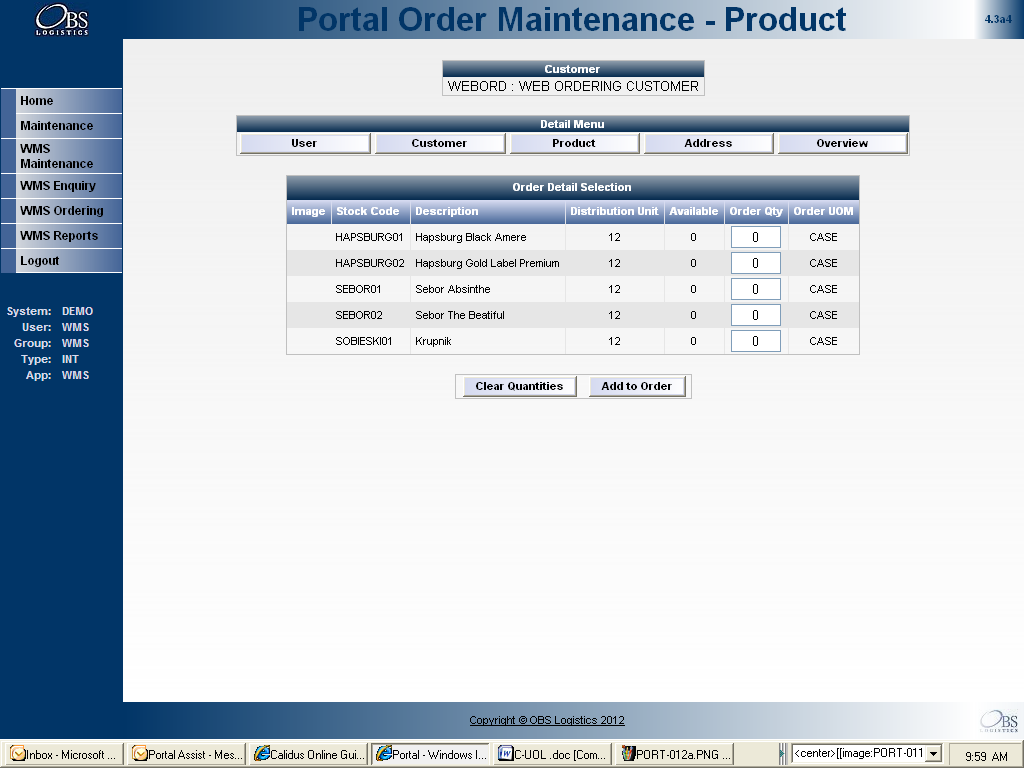Select stock code HAPSBURG01
The width and height of the screenshot is (1024, 768).
(369, 237)
